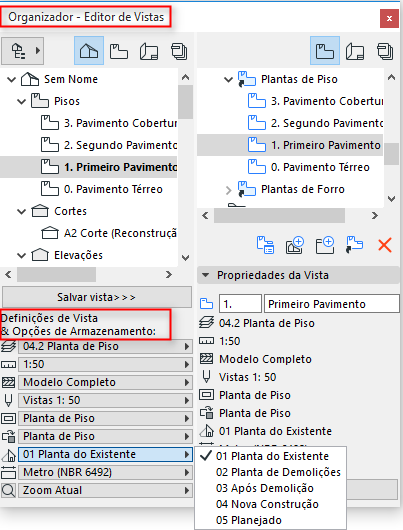Screen dimensions: 403x530
Task: Click the View Settings icon below view tree
Action: click(x=265, y=245)
